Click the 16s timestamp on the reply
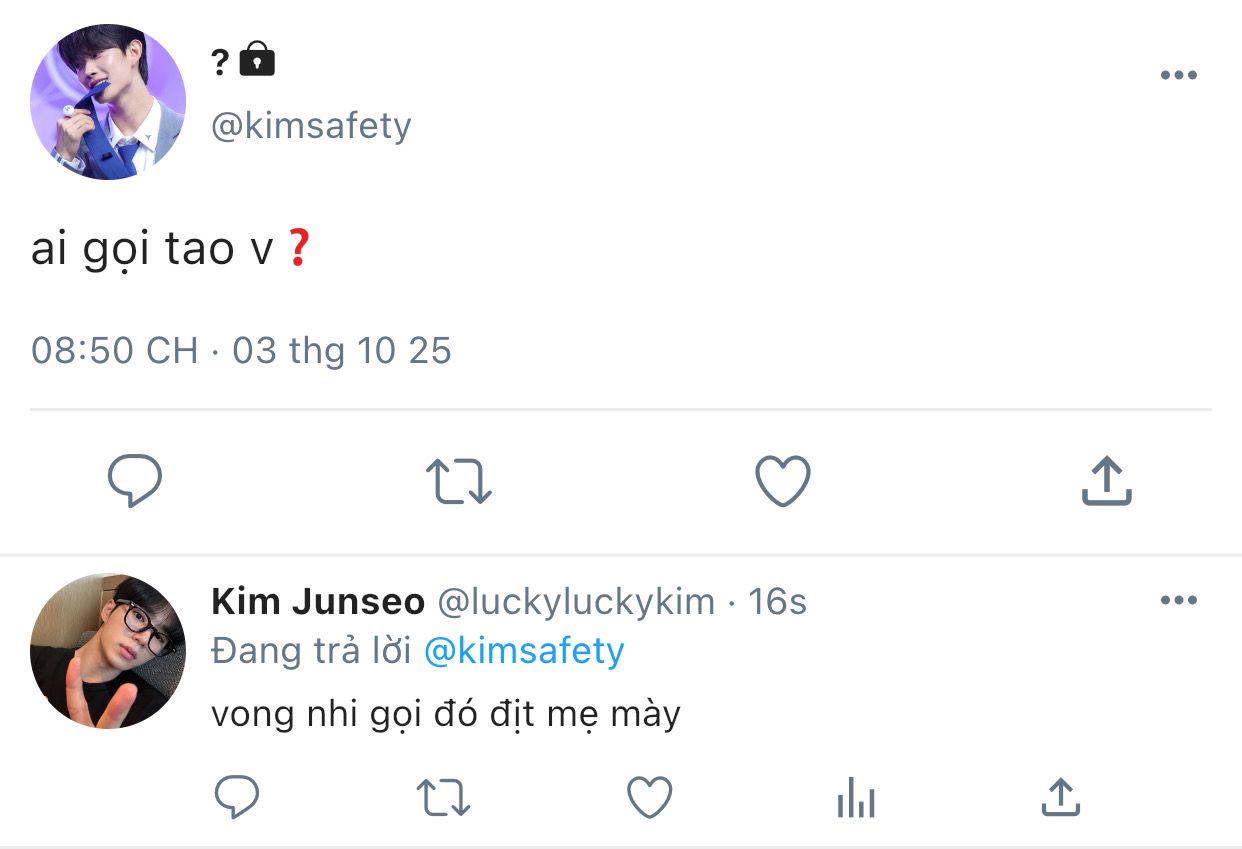Image resolution: width=1242 pixels, height=849 pixels. coord(777,602)
